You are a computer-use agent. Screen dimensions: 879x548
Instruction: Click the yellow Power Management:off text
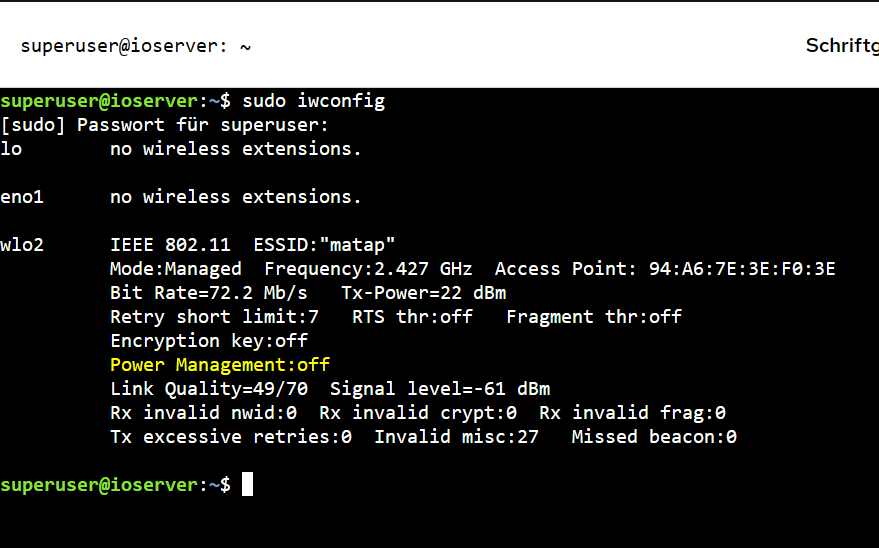[219, 365]
